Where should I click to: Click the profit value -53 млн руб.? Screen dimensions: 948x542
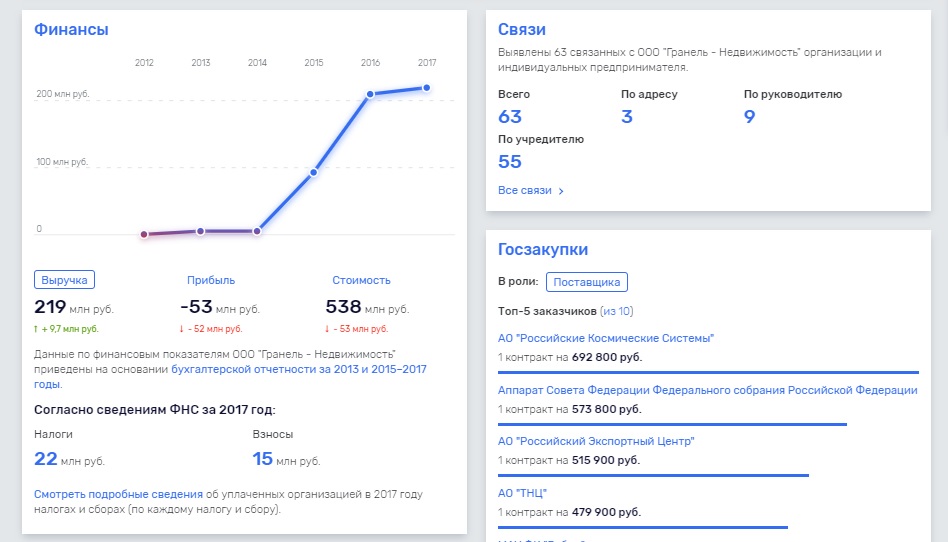pos(220,307)
